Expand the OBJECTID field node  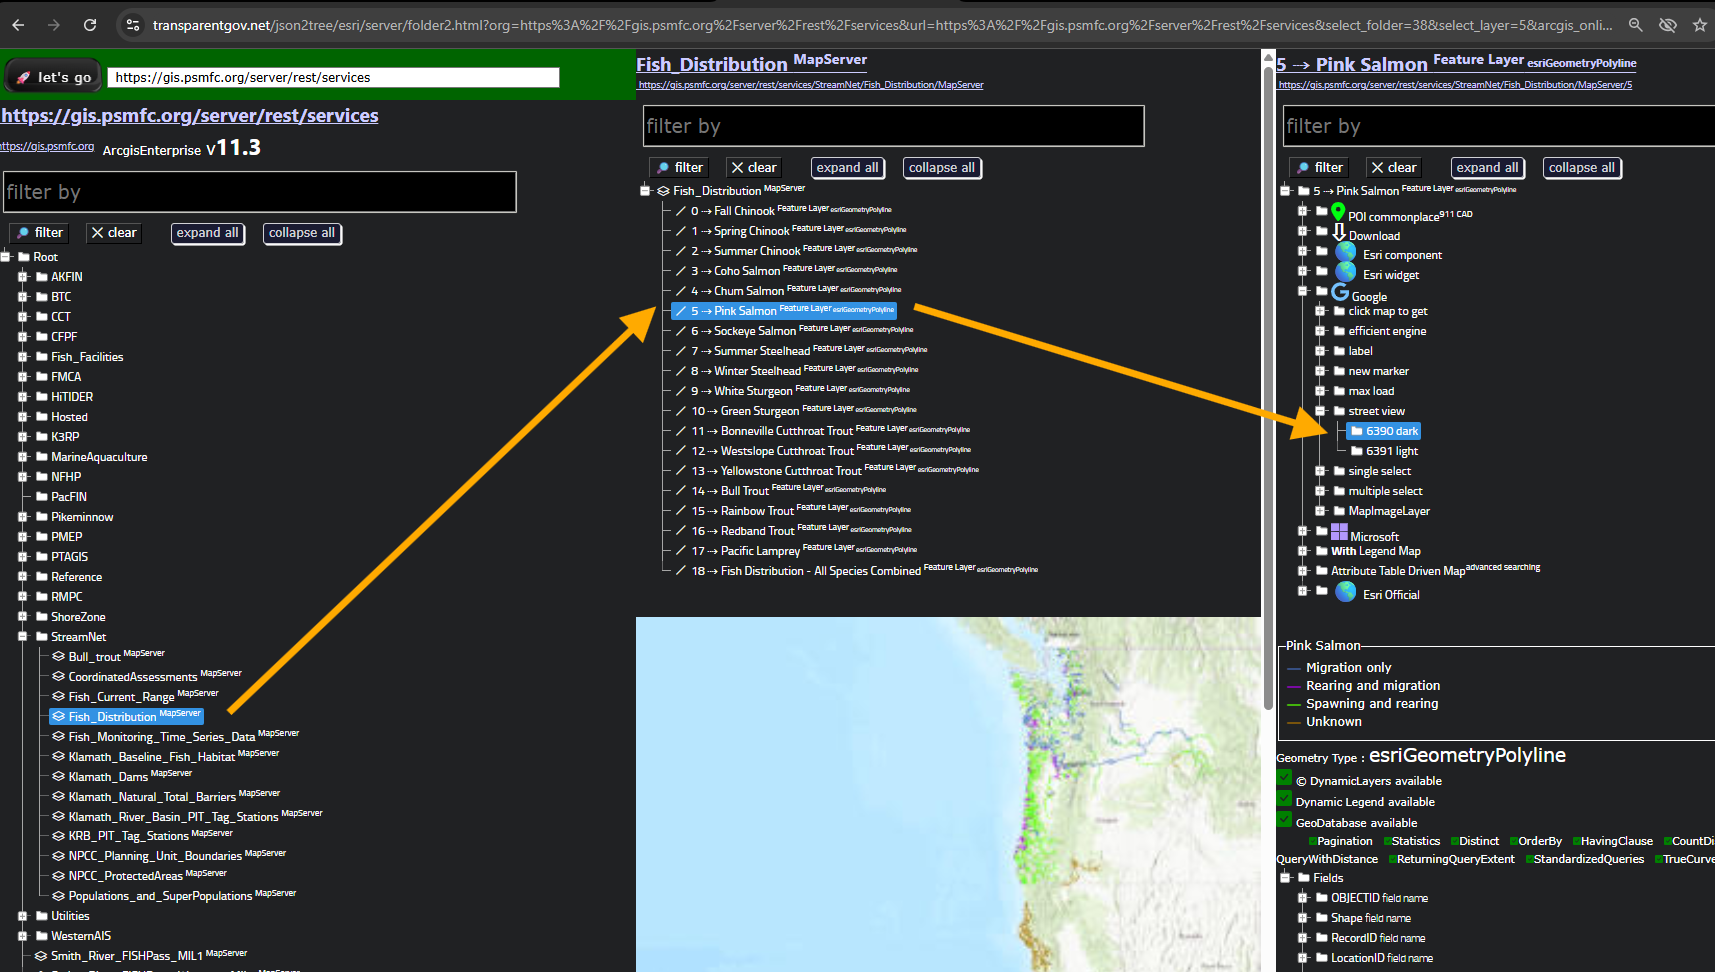coord(1302,898)
